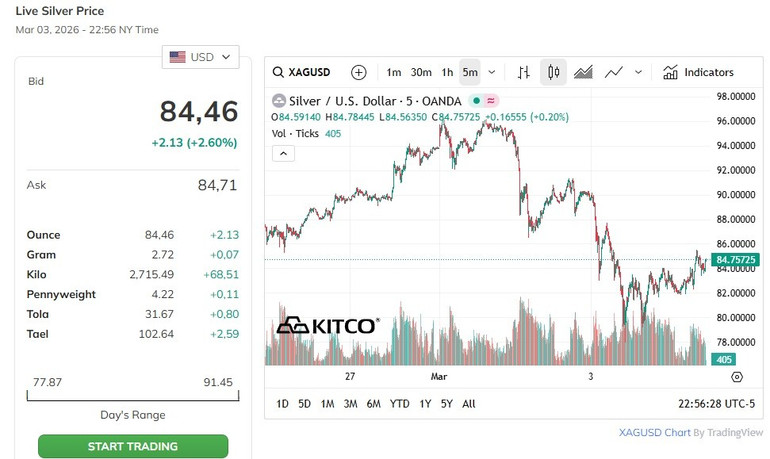Select the YTD date range
Screen dimensions: 770x459
[x=399, y=404]
